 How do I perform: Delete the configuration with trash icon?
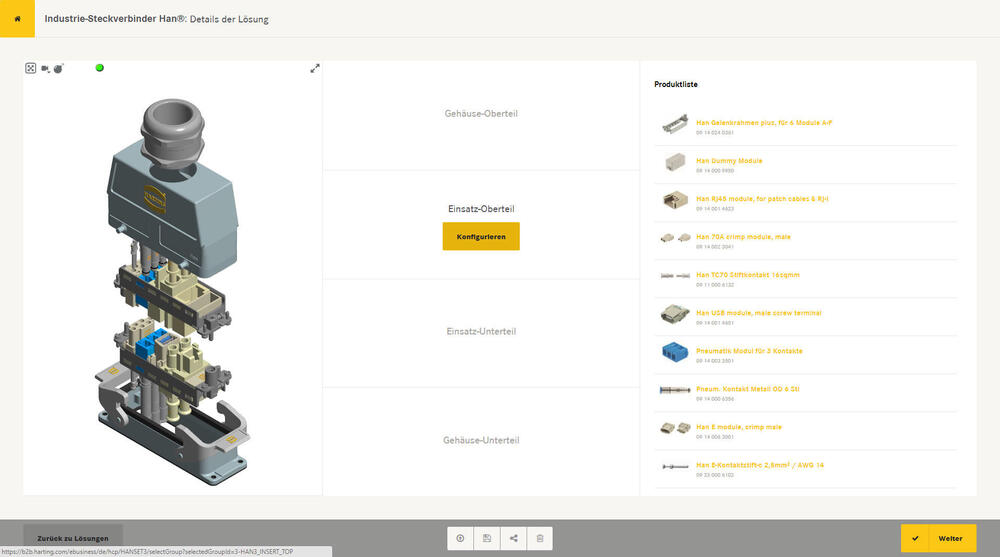(540, 538)
